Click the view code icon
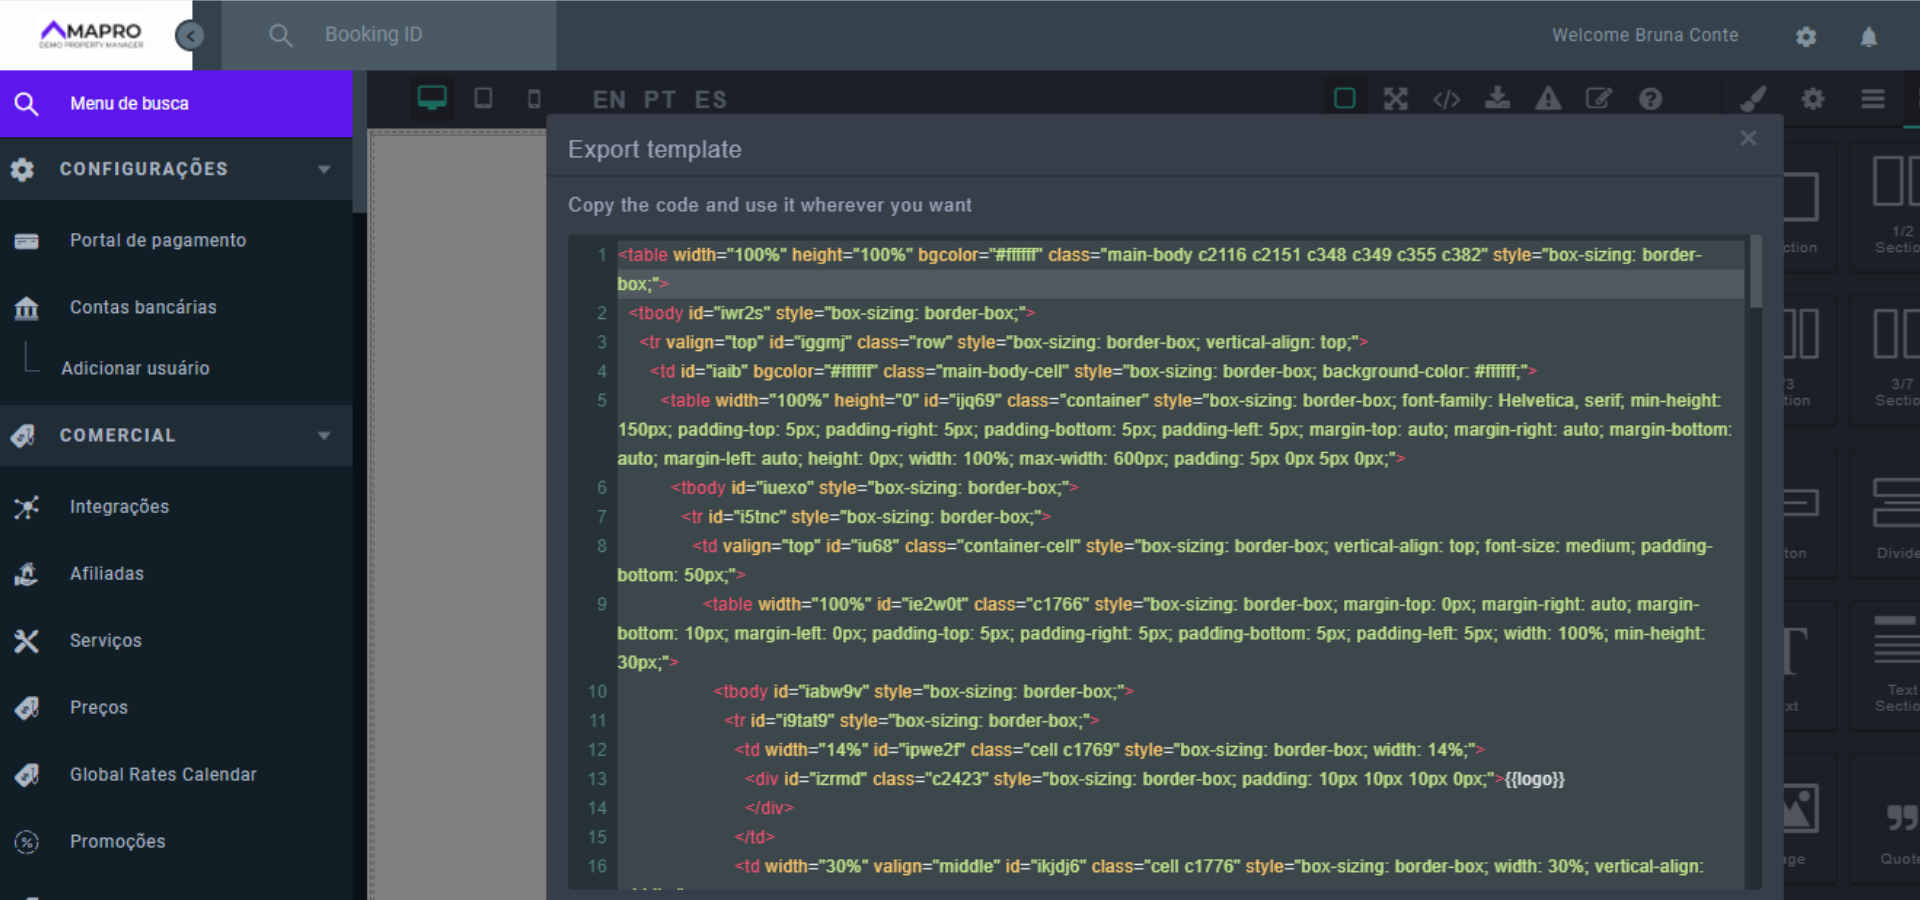1920x900 pixels. (1446, 99)
